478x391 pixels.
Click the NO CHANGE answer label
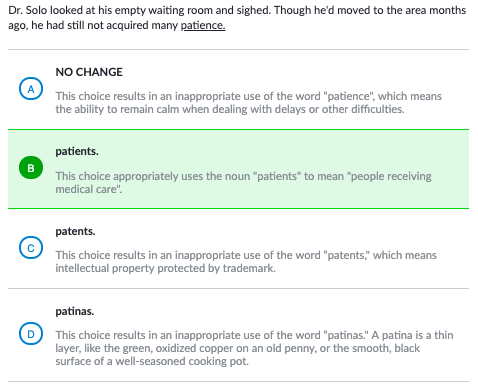[x=89, y=72]
